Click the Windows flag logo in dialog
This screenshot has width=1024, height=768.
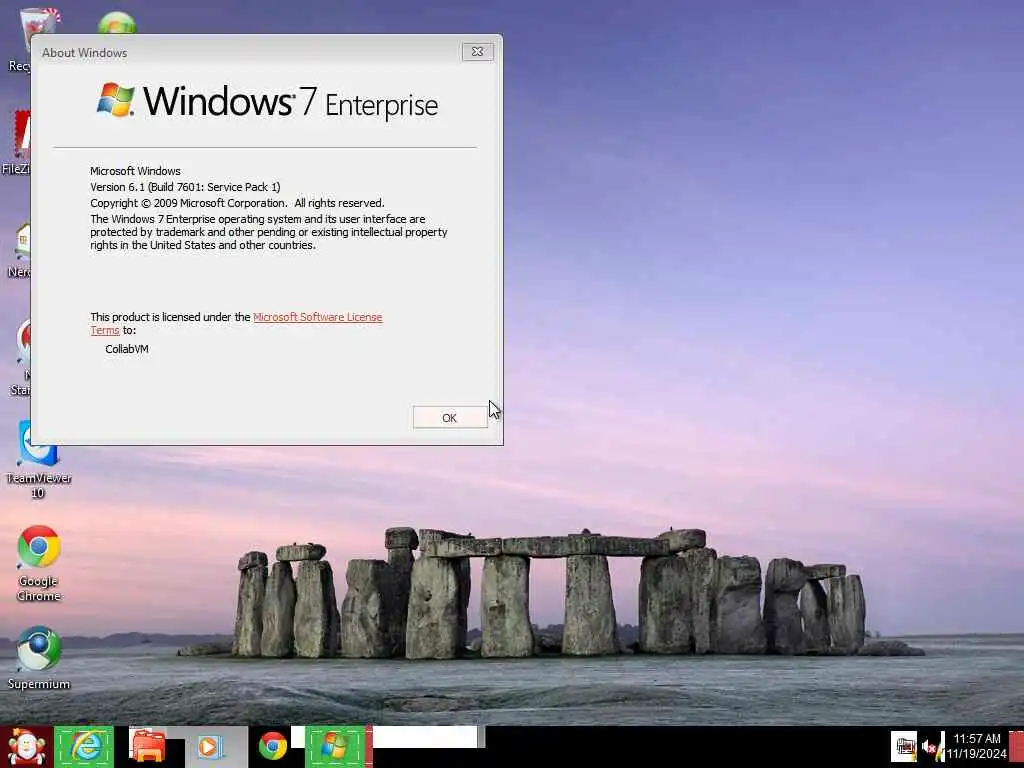(116, 100)
